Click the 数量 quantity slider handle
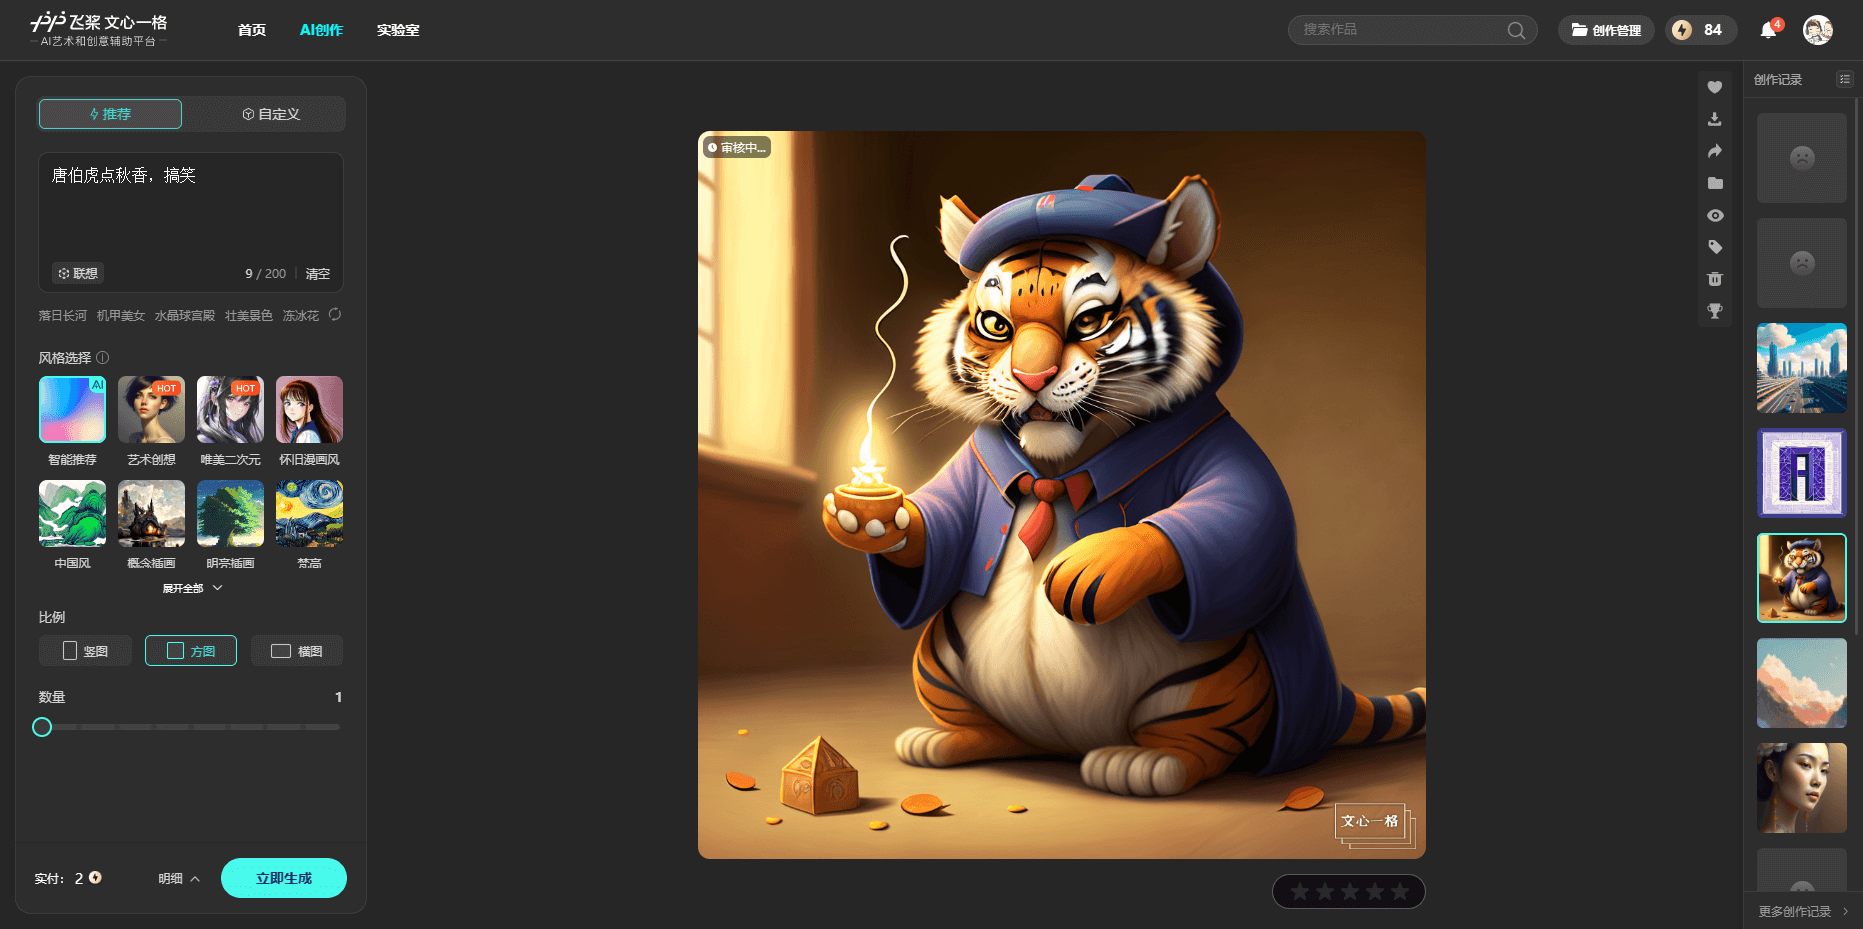 tap(42, 727)
